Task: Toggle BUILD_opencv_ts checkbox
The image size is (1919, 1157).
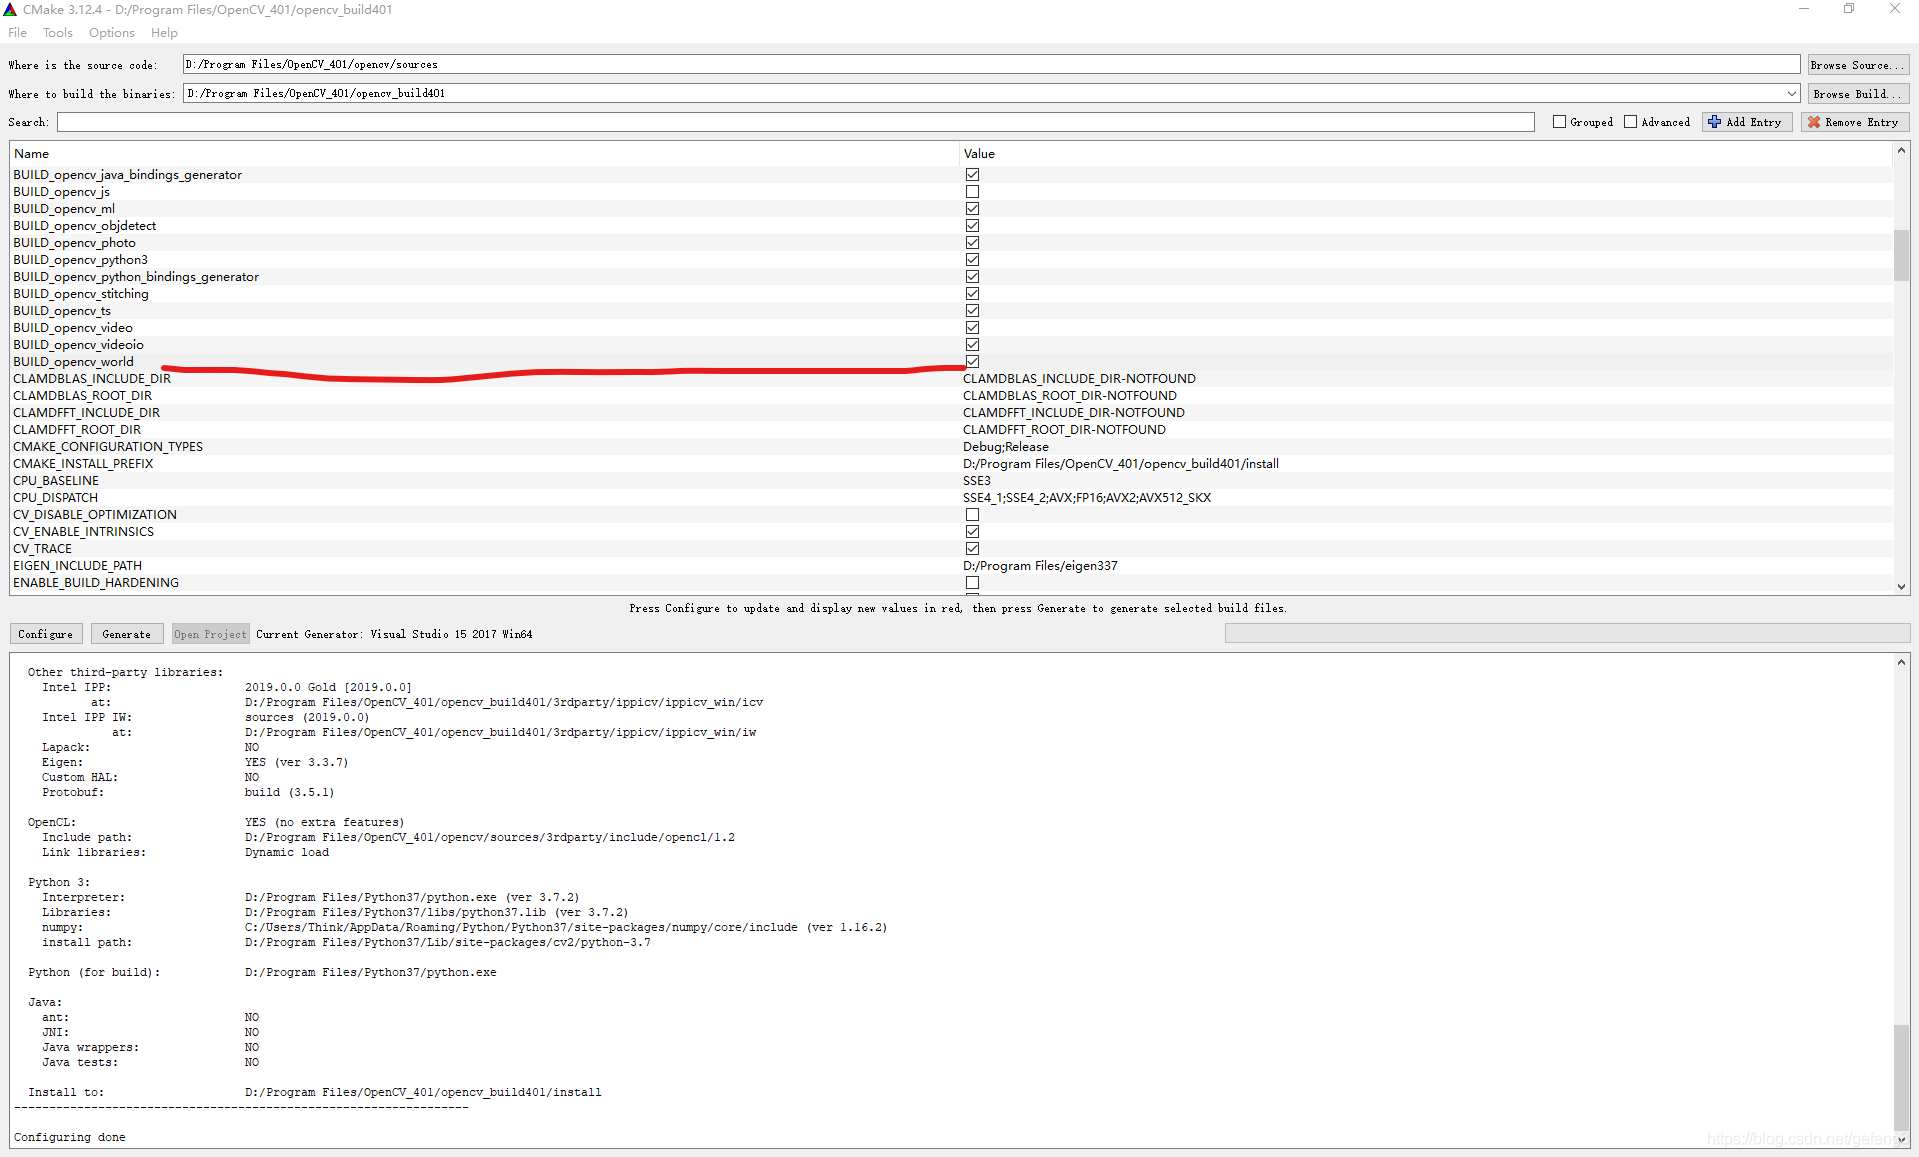Action: [972, 311]
